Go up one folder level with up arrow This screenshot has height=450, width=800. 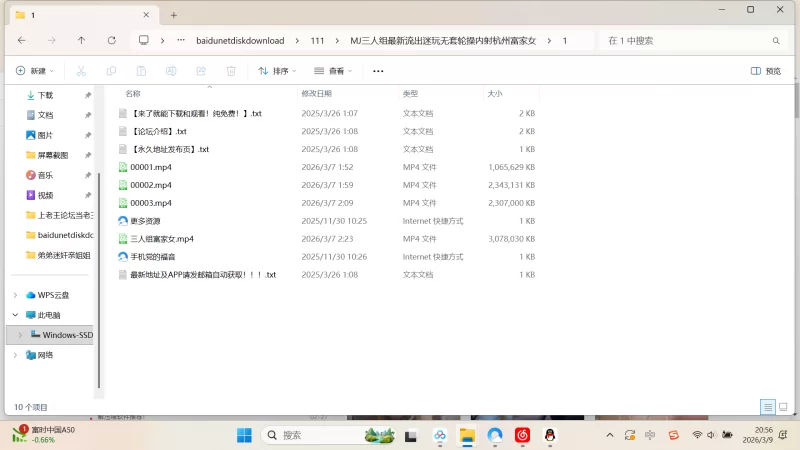tap(81, 40)
